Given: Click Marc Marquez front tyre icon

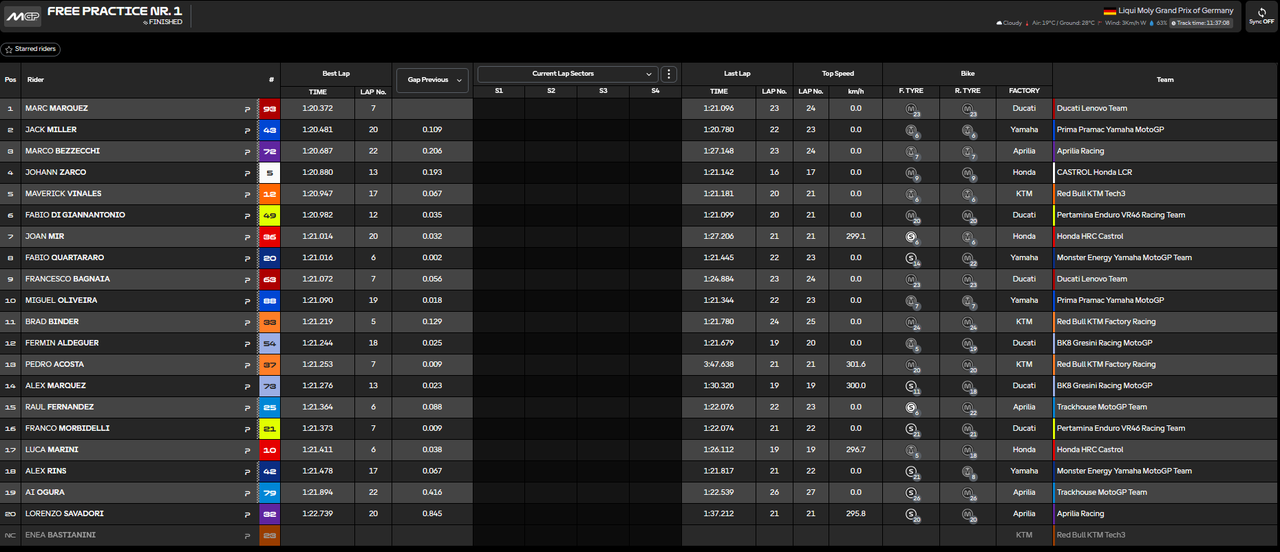Looking at the screenshot, I should coord(911,109).
